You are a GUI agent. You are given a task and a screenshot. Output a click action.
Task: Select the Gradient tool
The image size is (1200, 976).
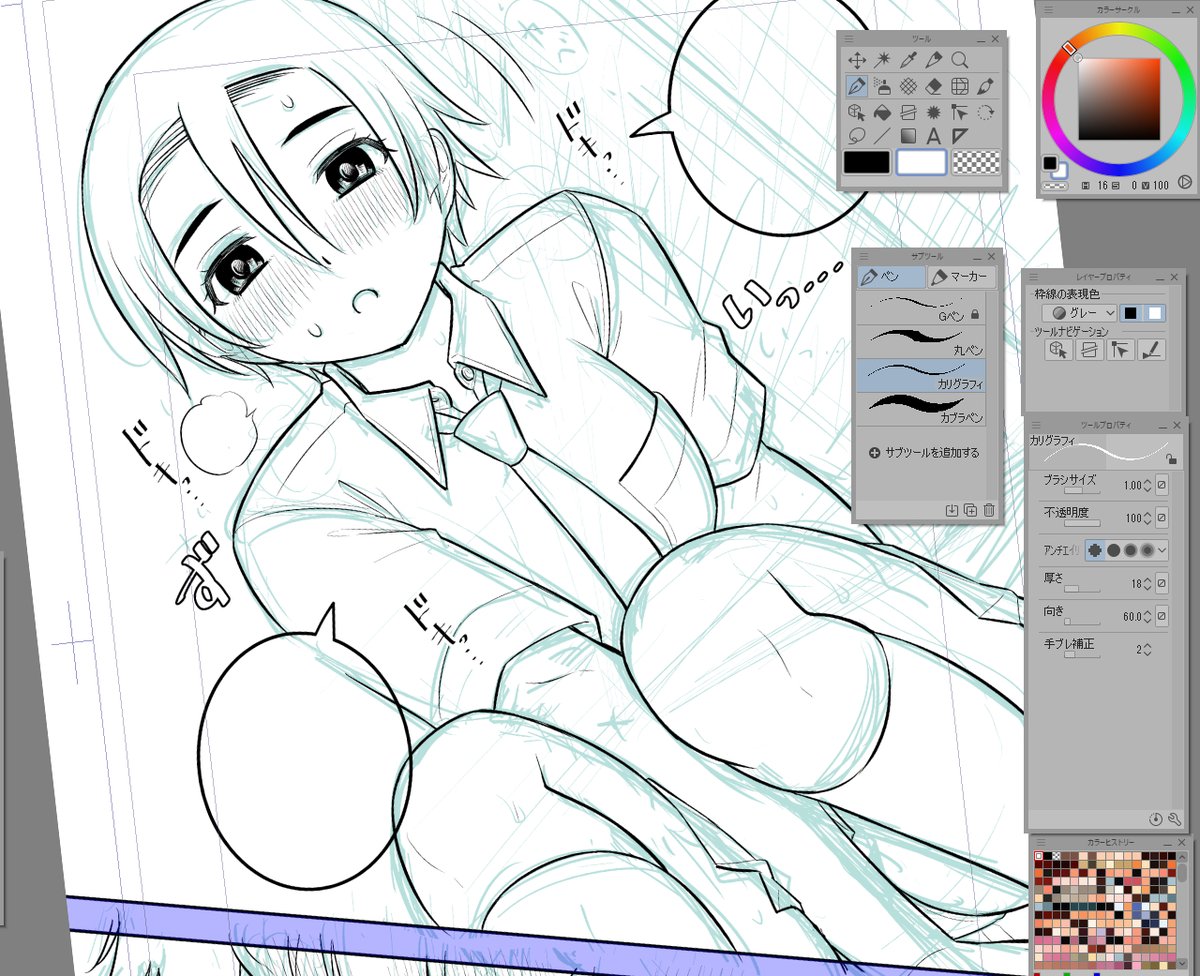[908, 136]
